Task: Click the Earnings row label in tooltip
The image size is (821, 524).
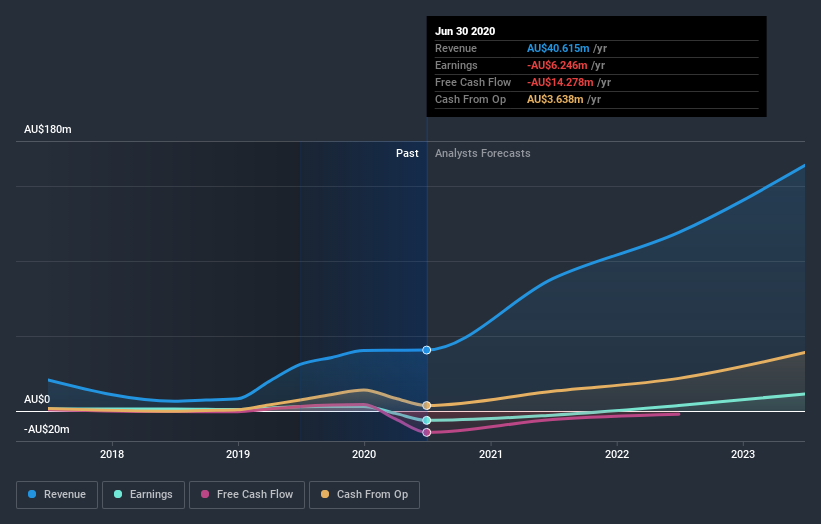Action: pos(457,65)
